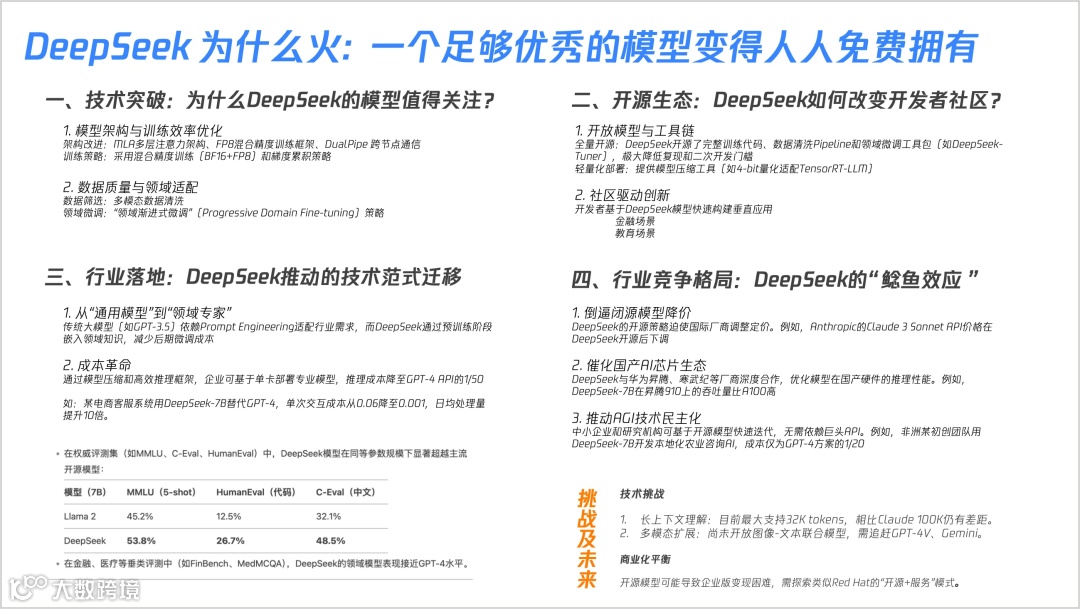The image size is (1080, 609).
Task: Select the table cell '45.2%'
Action: tap(140, 516)
